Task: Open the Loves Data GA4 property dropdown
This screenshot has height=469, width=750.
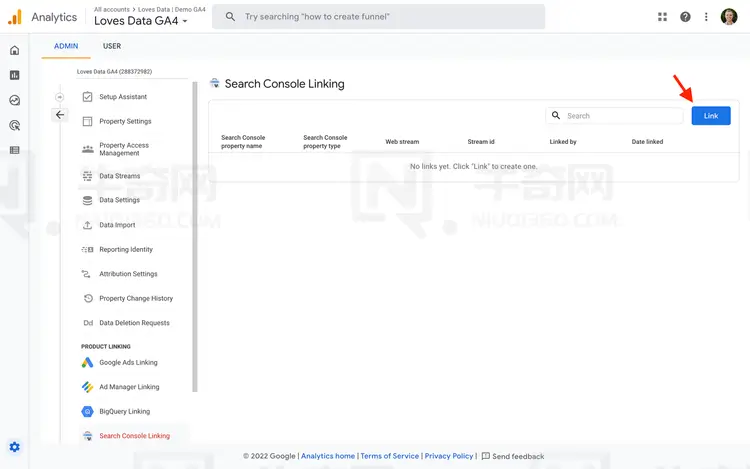Action: tap(141, 21)
